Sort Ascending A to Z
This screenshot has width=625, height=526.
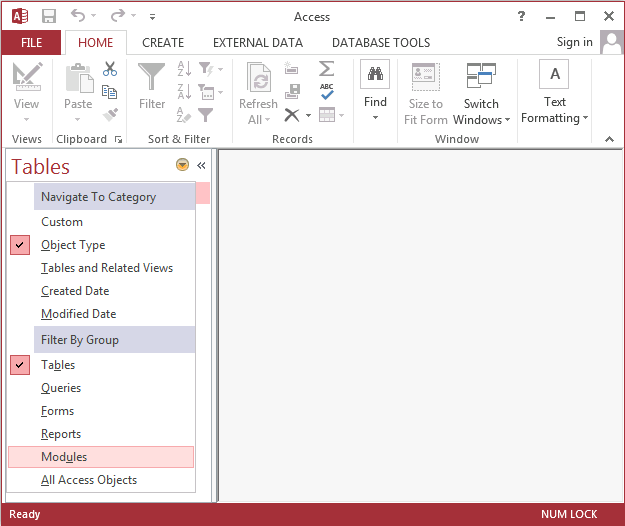coord(184,69)
